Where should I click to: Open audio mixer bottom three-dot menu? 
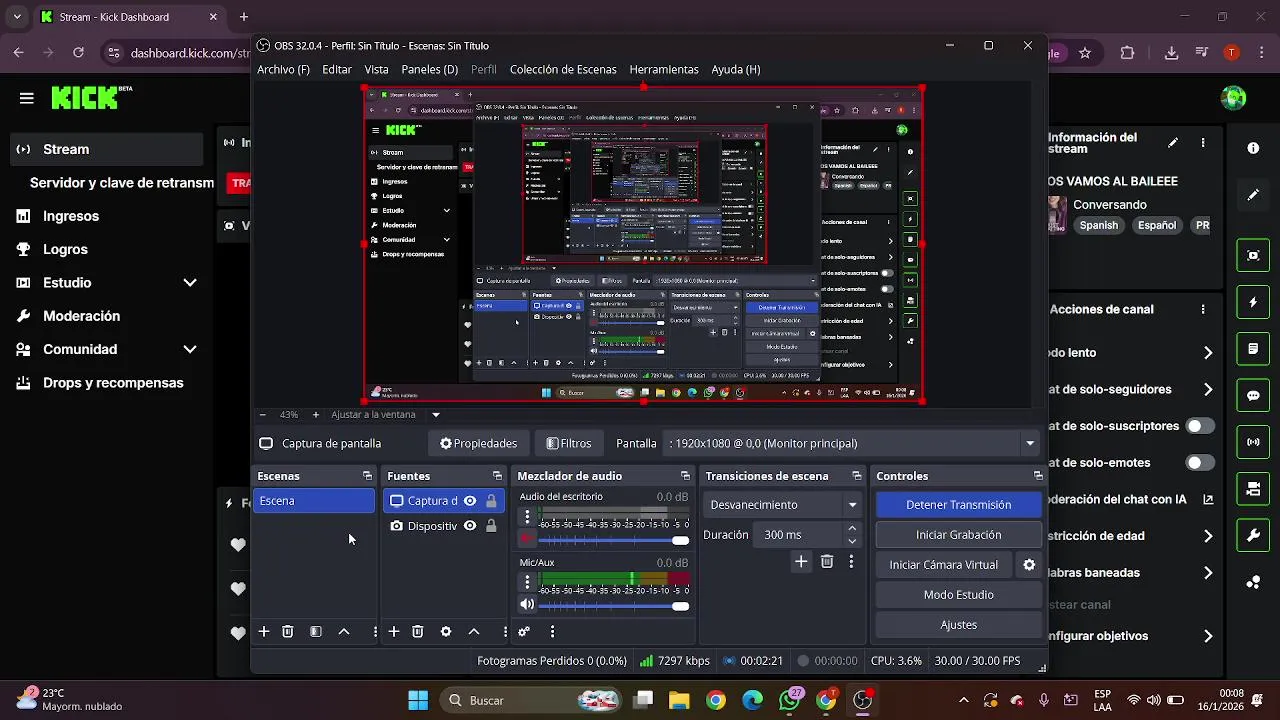(552, 632)
